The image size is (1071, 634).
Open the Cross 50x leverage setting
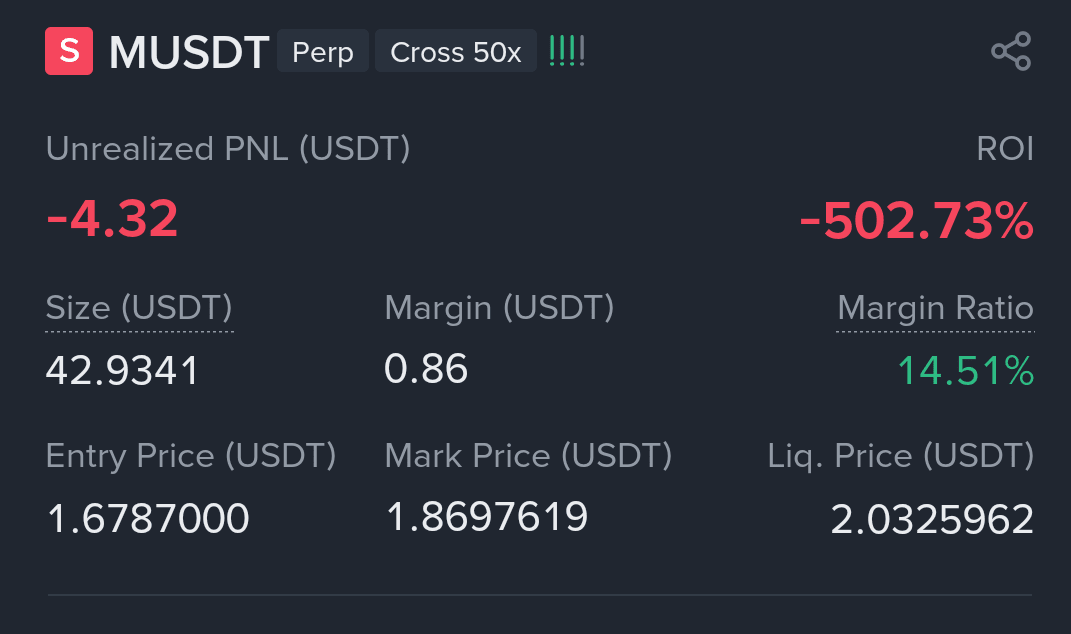[456, 51]
